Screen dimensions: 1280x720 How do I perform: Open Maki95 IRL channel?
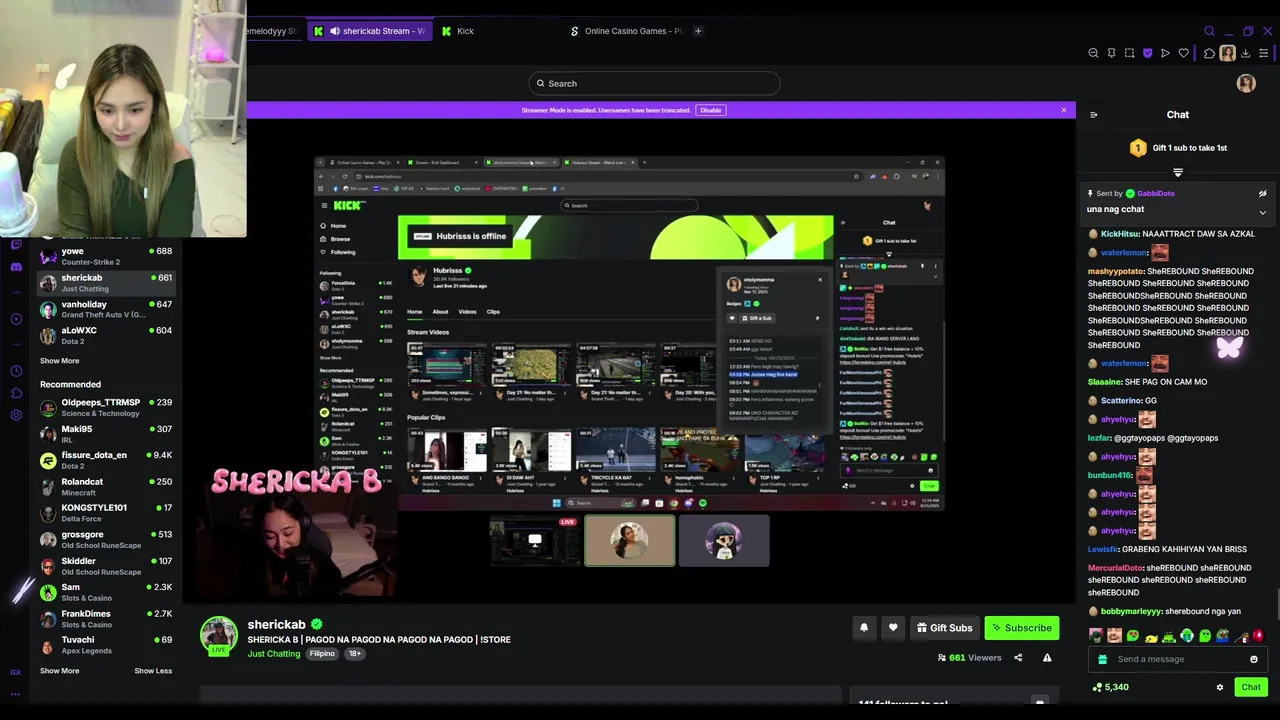[106, 434]
